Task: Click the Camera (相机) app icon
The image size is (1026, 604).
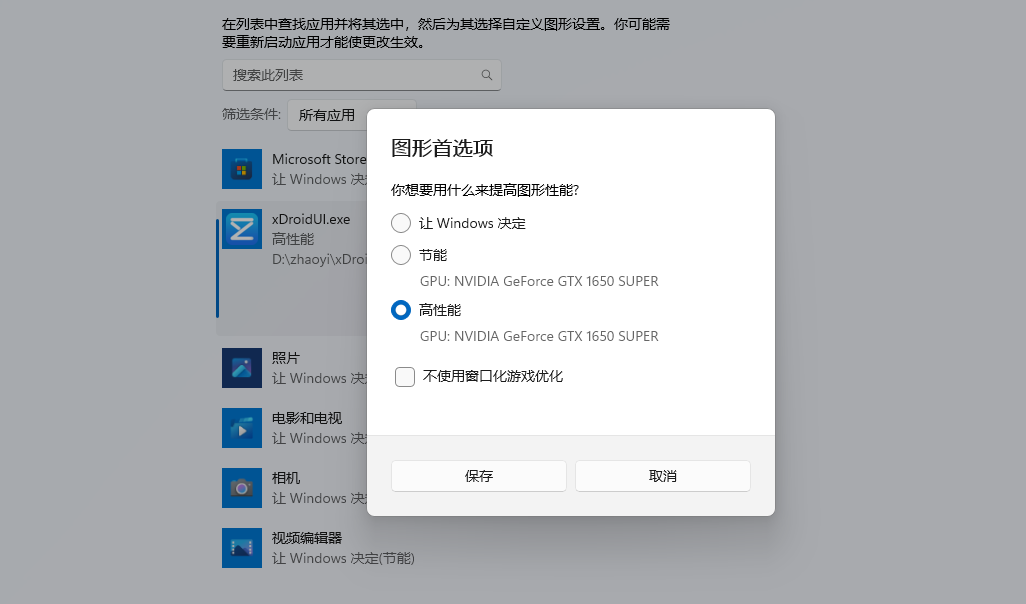Action: tap(241, 488)
